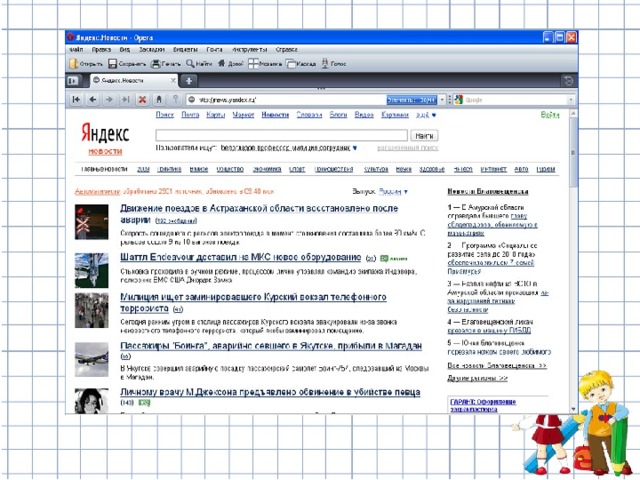Click the page vertical scrollbar thumb
Image resolution: width=640 pixels, height=480 pixels.
(573, 152)
